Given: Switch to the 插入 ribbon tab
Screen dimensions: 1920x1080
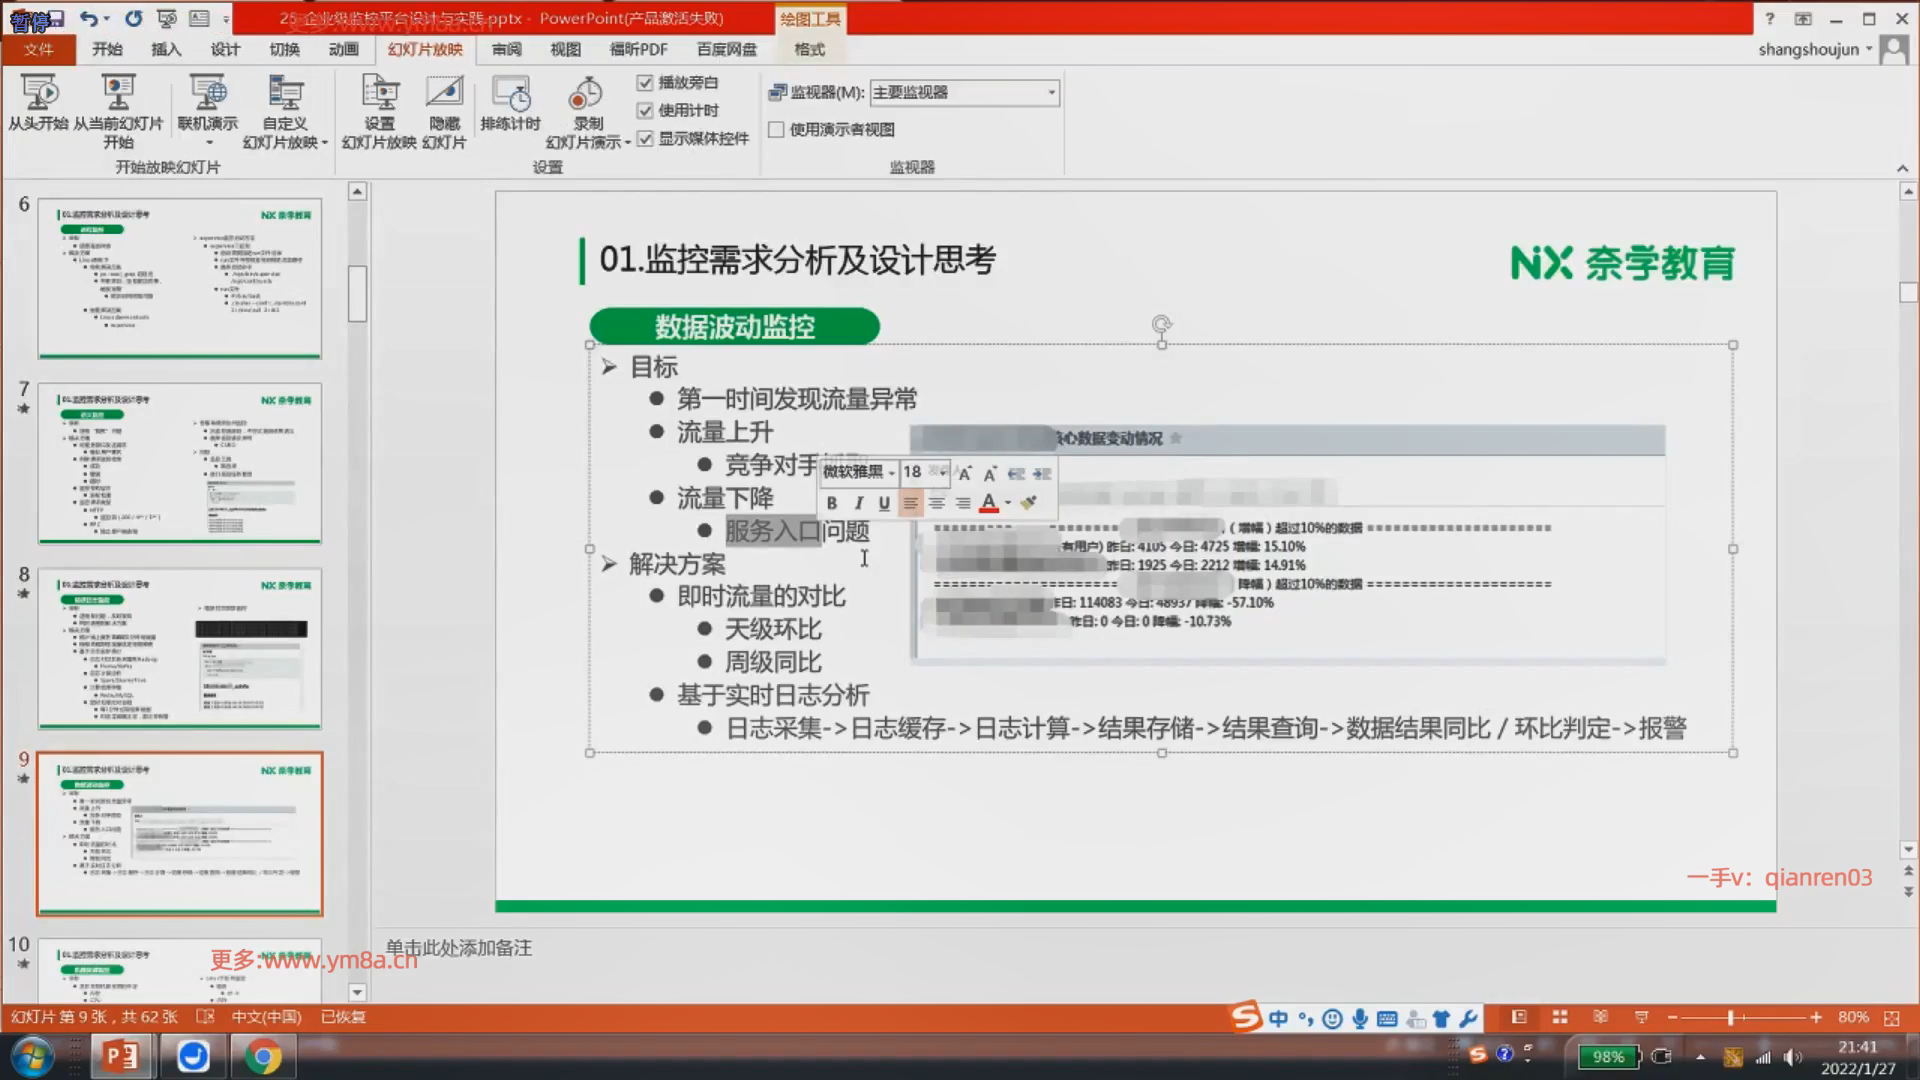Looking at the screenshot, I should pyautogui.click(x=166, y=49).
